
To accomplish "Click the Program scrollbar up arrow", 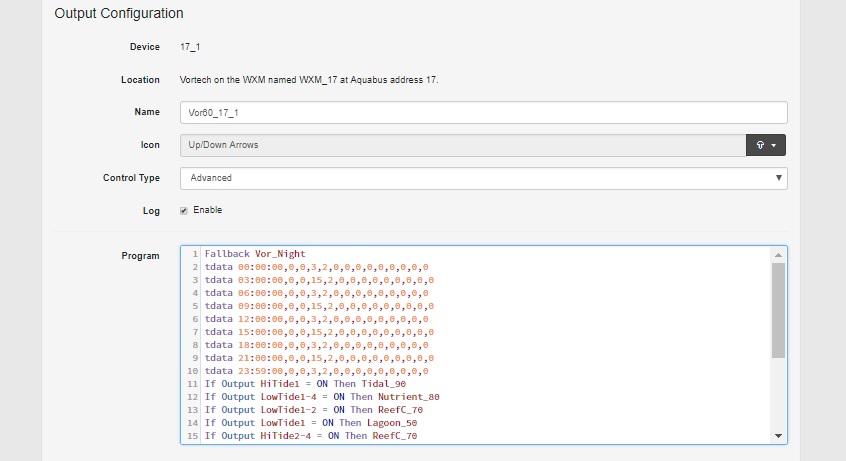I will (x=778, y=255).
